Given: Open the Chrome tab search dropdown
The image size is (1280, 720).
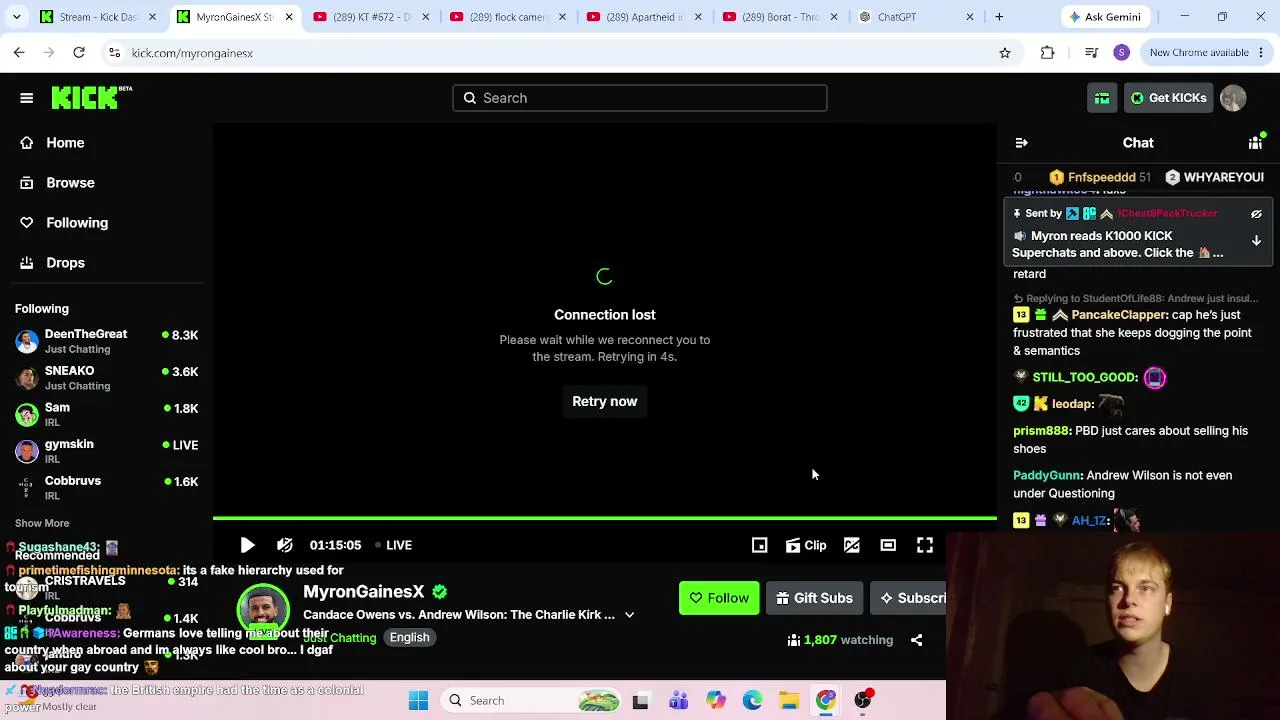Looking at the screenshot, I should (x=16, y=17).
